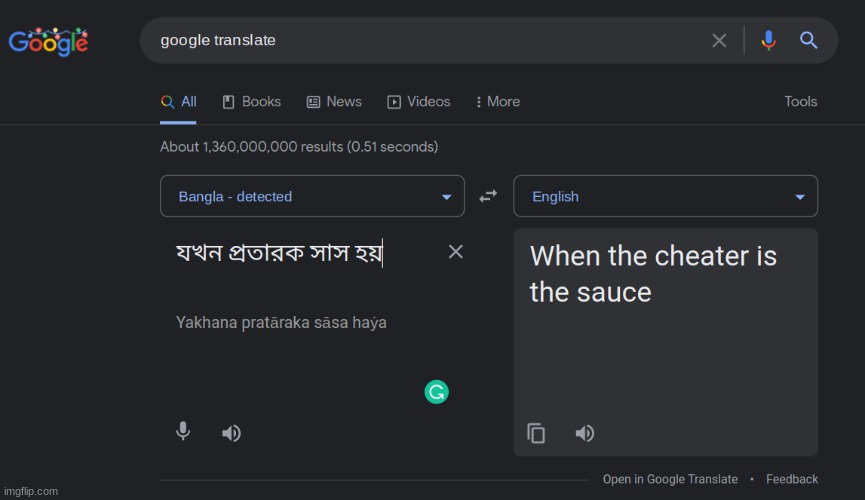Switch to the Books tab
Viewport: 865px width, 500px height.
[x=252, y=102]
